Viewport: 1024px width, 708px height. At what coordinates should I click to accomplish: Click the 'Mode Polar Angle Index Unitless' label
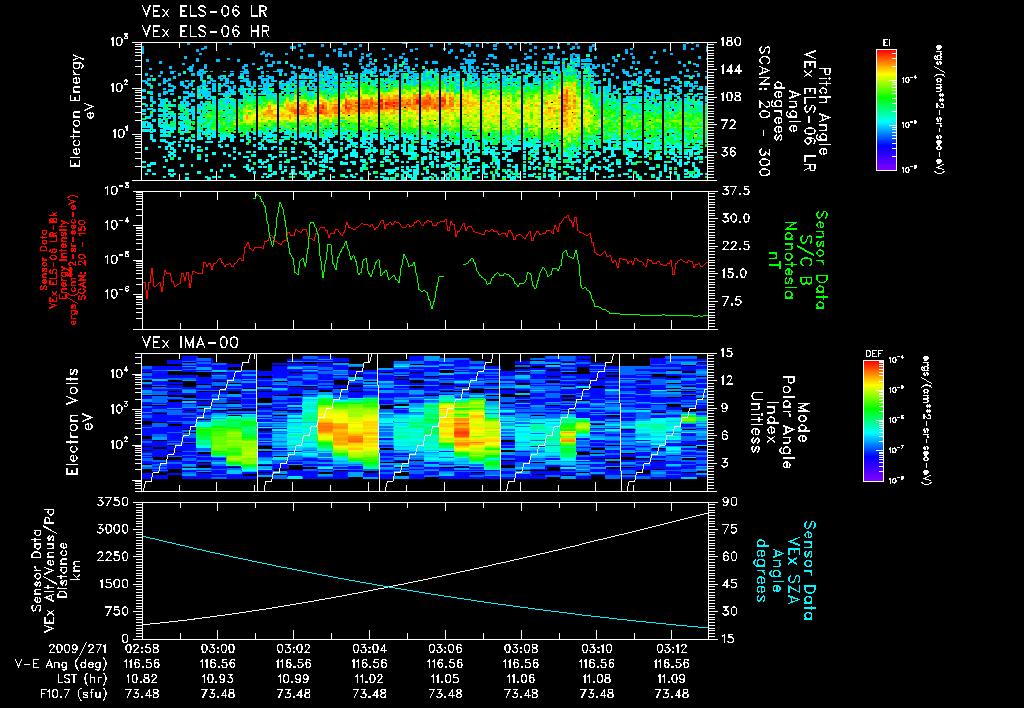coord(779,423)
